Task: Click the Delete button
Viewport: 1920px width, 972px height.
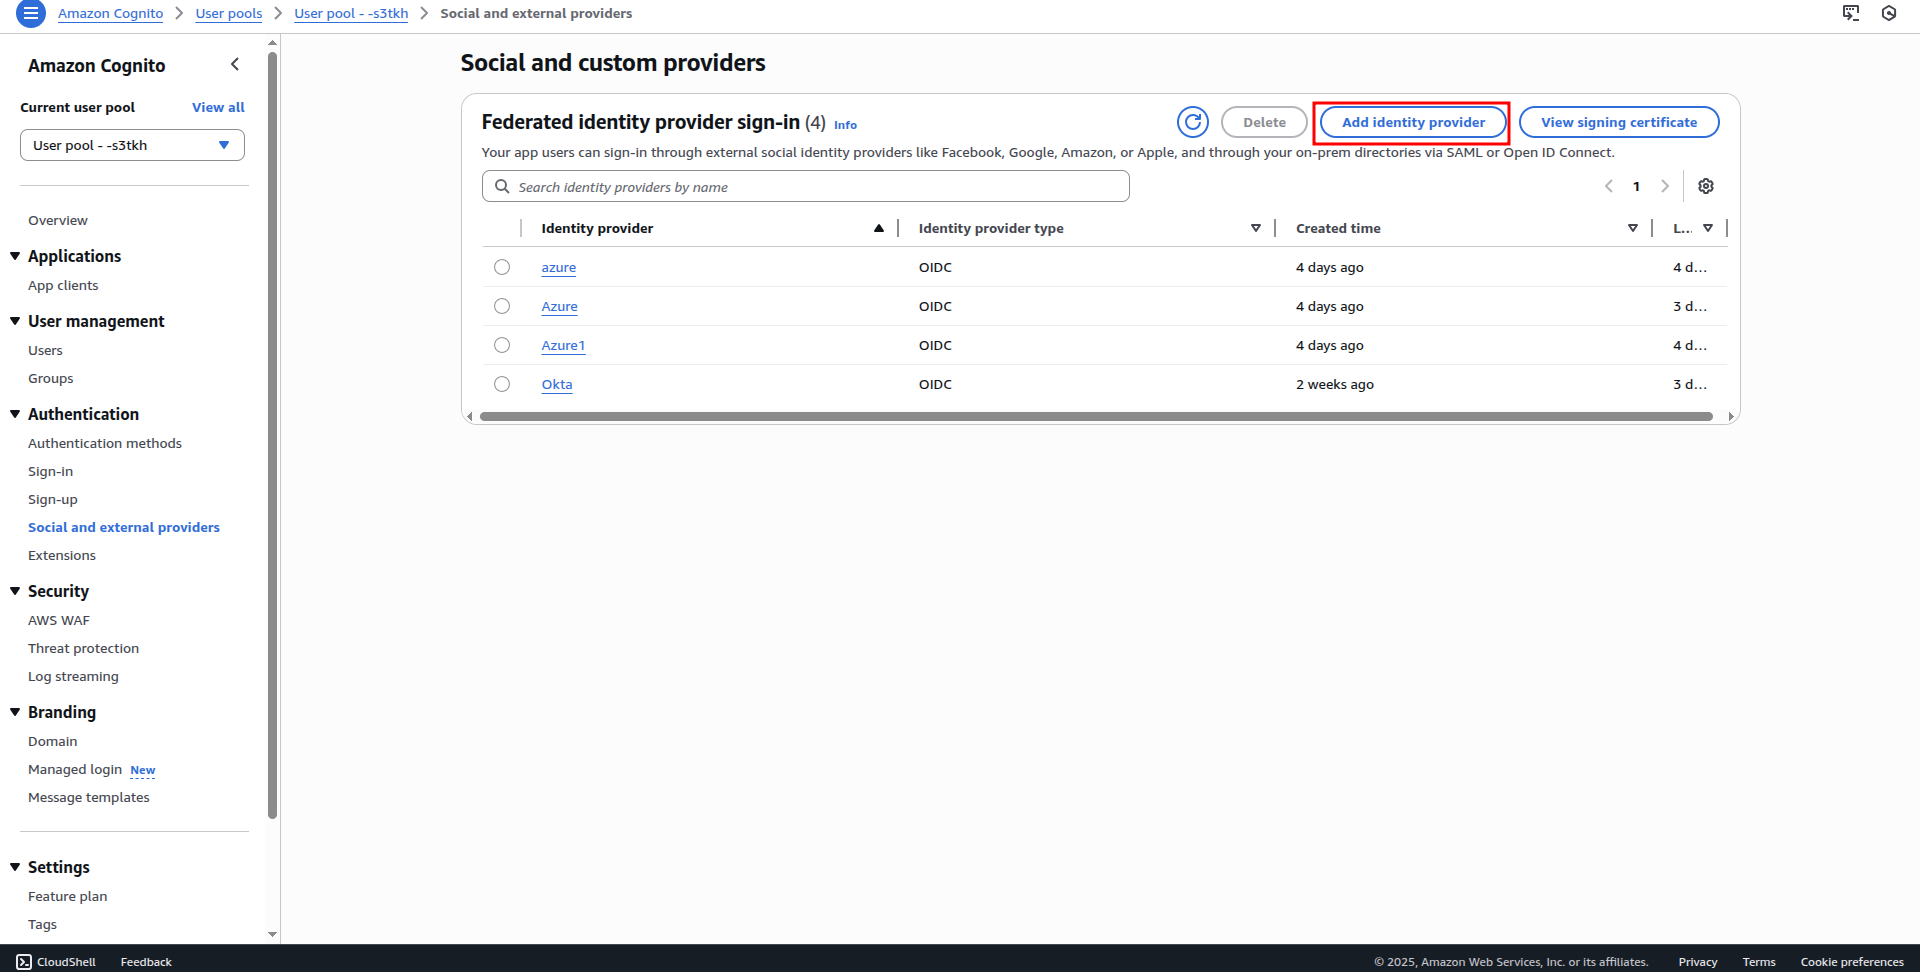Action: pyautogui.click(x=1264, y=122)
